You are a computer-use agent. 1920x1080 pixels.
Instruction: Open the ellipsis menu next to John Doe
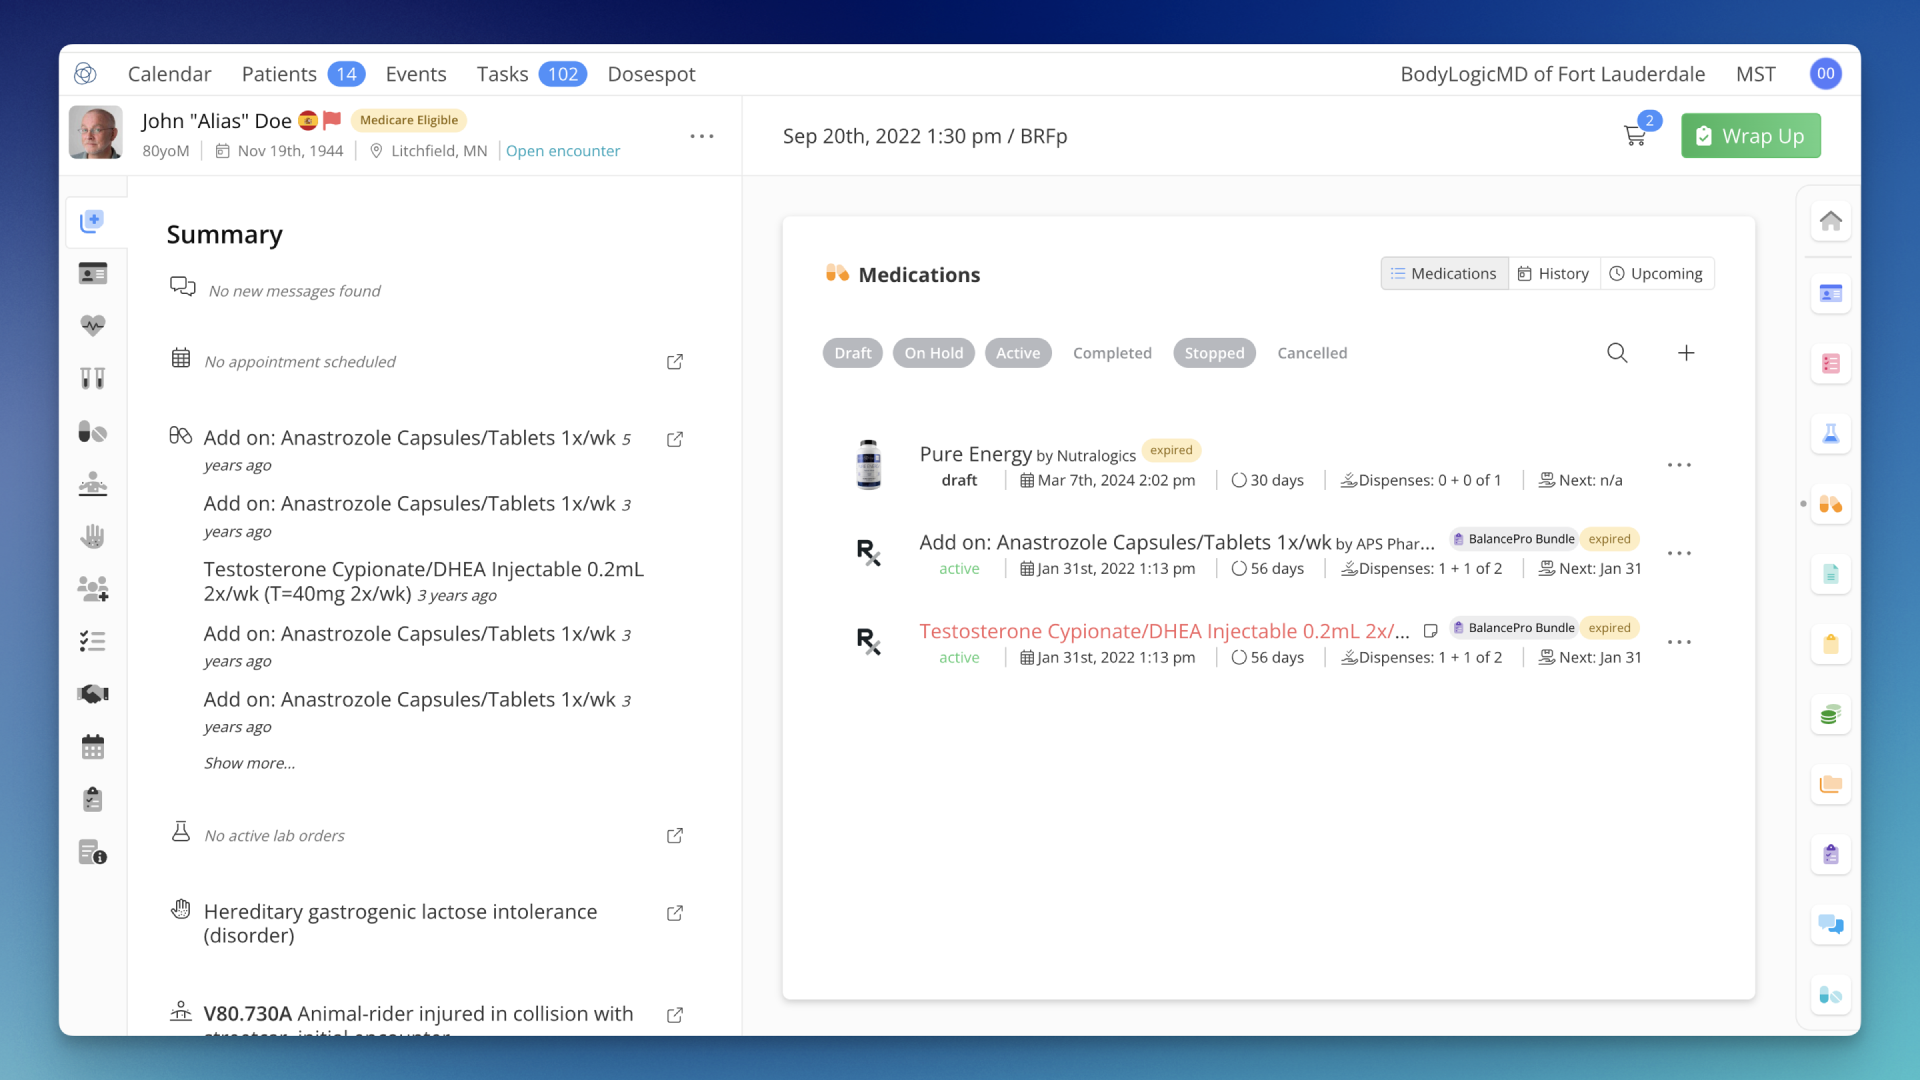click(702, 136)
